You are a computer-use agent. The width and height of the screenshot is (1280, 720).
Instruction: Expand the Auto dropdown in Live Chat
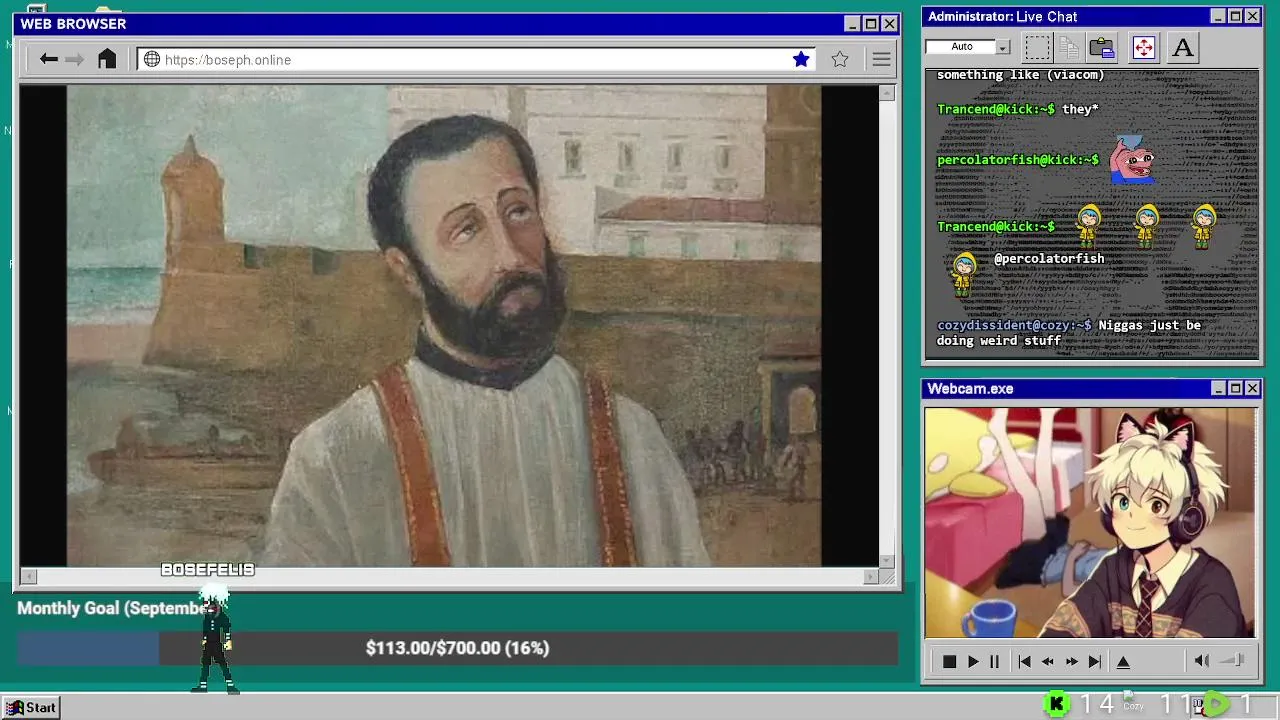point(1003,47)
